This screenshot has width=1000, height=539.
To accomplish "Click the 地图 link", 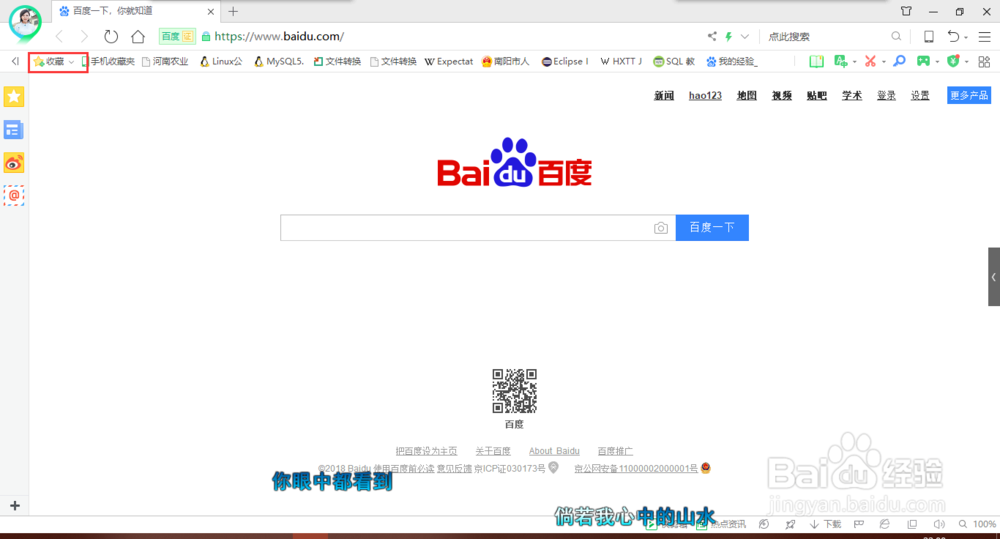I will (747, 96).
